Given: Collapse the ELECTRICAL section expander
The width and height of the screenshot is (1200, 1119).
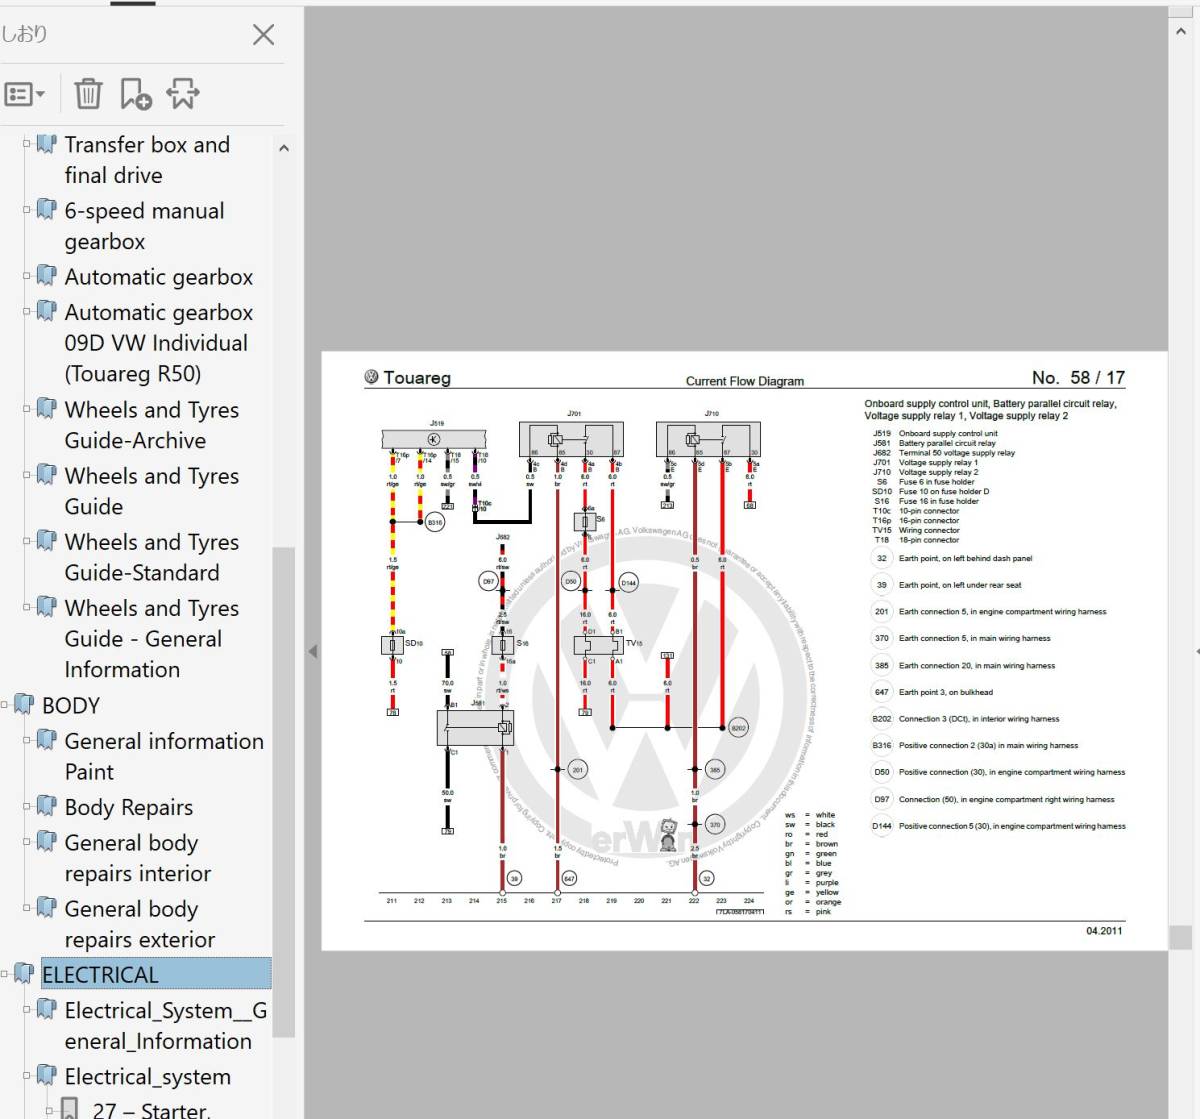Looking at the screenshot, I should tap(5, 973).
